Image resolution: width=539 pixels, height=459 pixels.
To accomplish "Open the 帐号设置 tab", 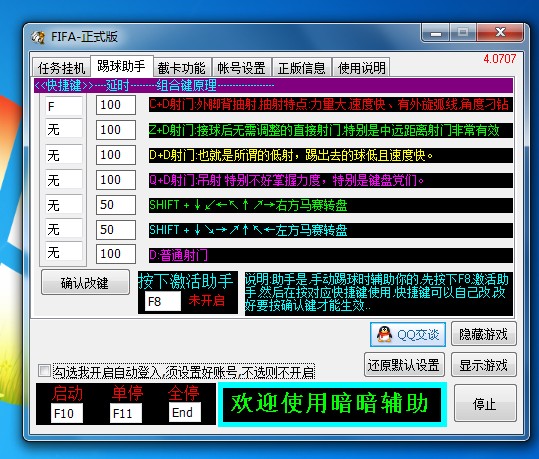I will tap(242, 67).
